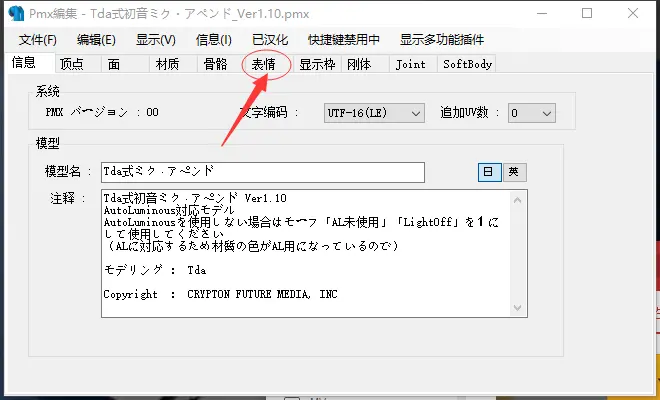Click the comment box scroll up arrow
The height and width of the screenshot is (400, 660).
(517, 200)
